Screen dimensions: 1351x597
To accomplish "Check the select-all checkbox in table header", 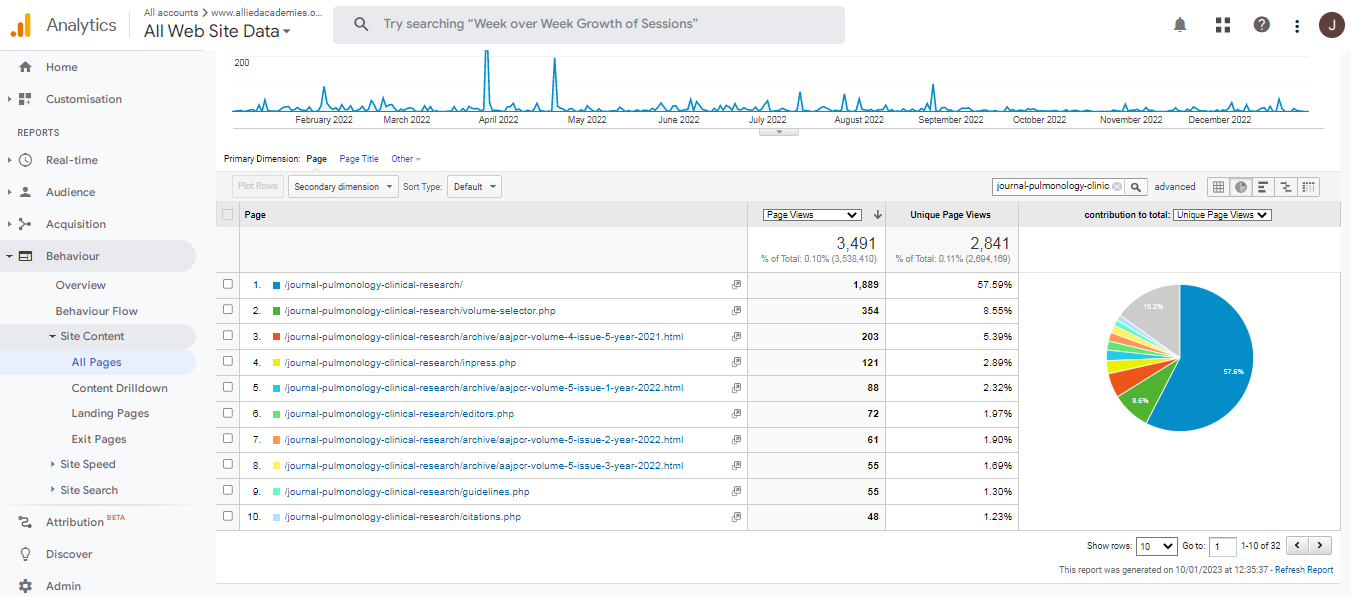I will click(x=228, y=215).
